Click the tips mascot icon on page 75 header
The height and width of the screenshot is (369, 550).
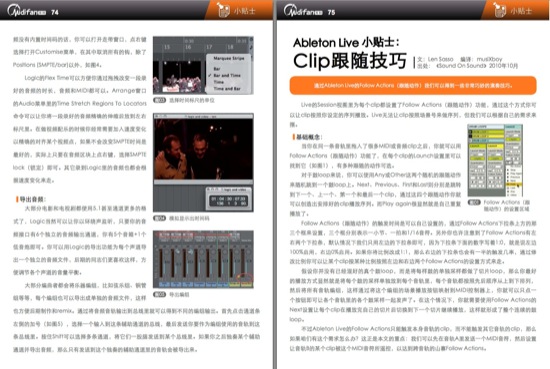pyautogui.click(x=499, y=9)
